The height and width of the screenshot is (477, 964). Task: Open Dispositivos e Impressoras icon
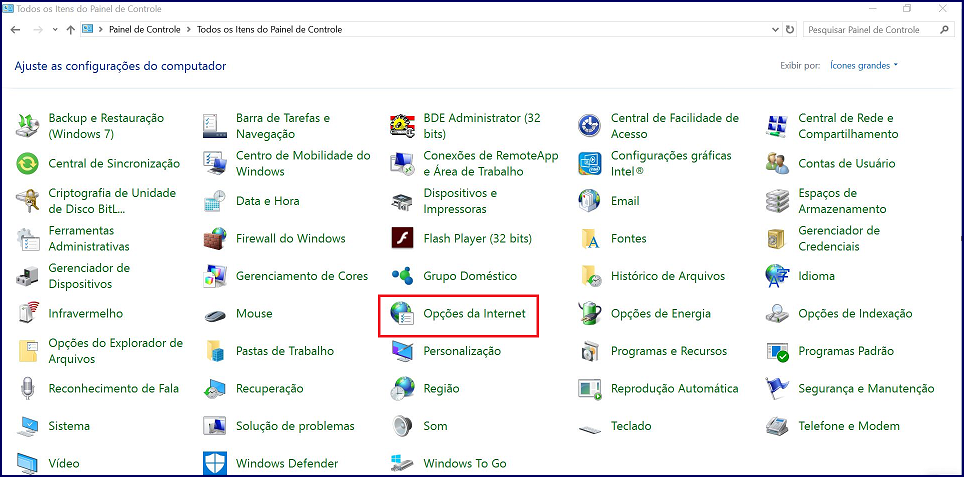coord(403,201)
